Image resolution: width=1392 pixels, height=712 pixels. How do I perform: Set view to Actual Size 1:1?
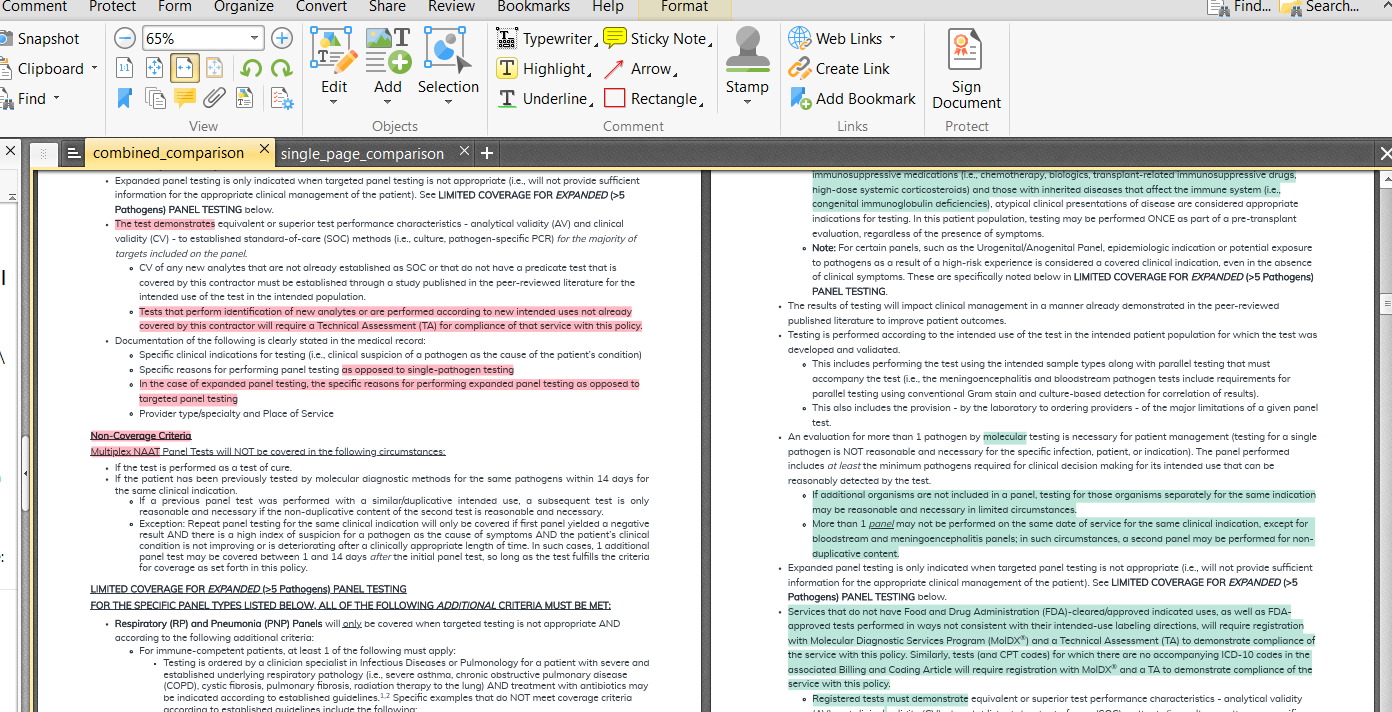tap(125, 68)
